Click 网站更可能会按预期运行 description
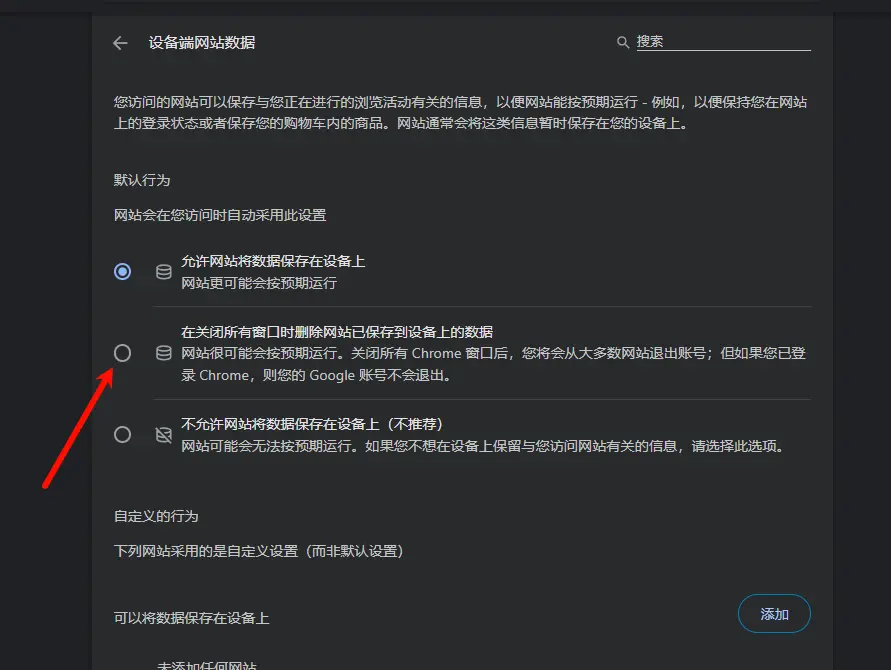Screen dimensions: 891x670 (x=259, y=283)
